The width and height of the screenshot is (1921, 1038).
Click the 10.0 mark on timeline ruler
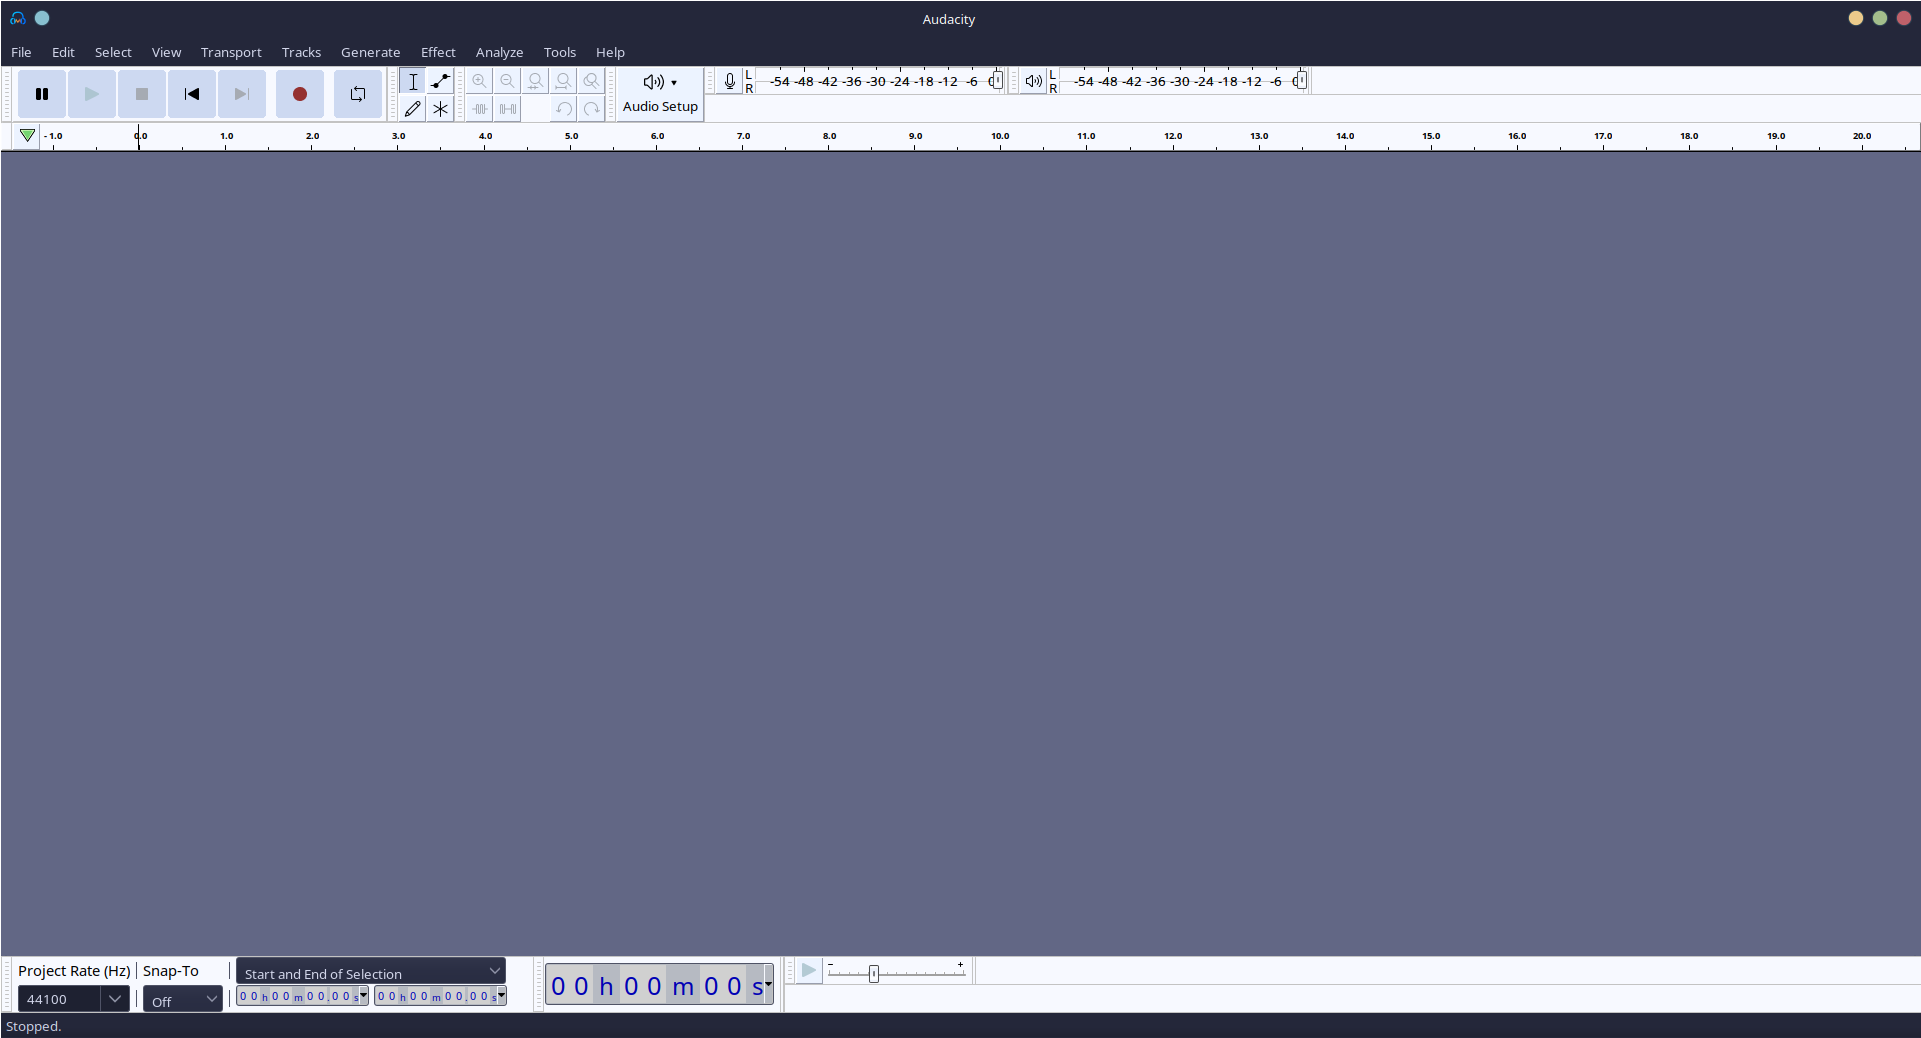pos(1000,136)
